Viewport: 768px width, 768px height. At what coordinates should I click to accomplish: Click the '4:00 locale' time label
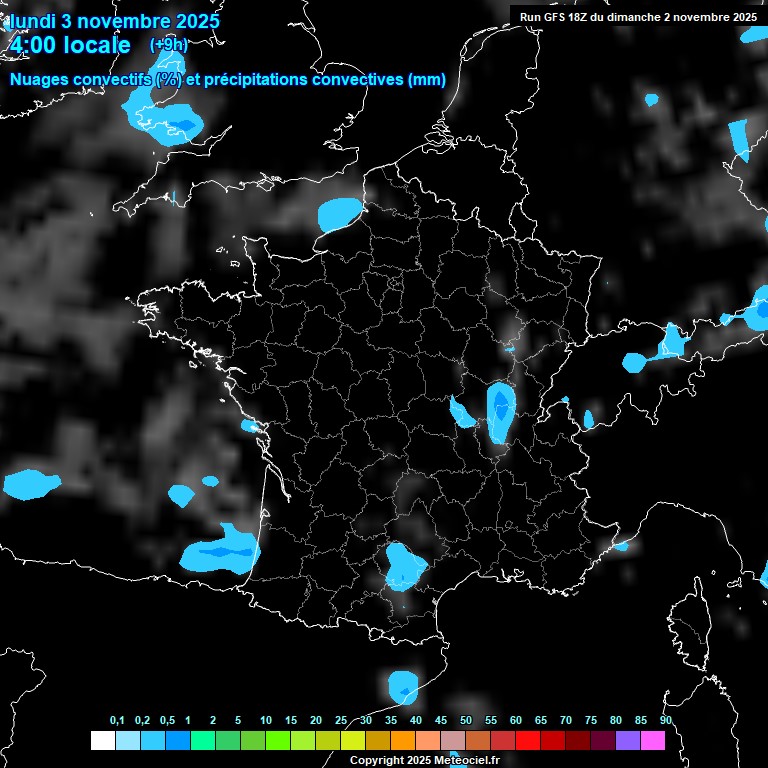click(x=70, y=45)
